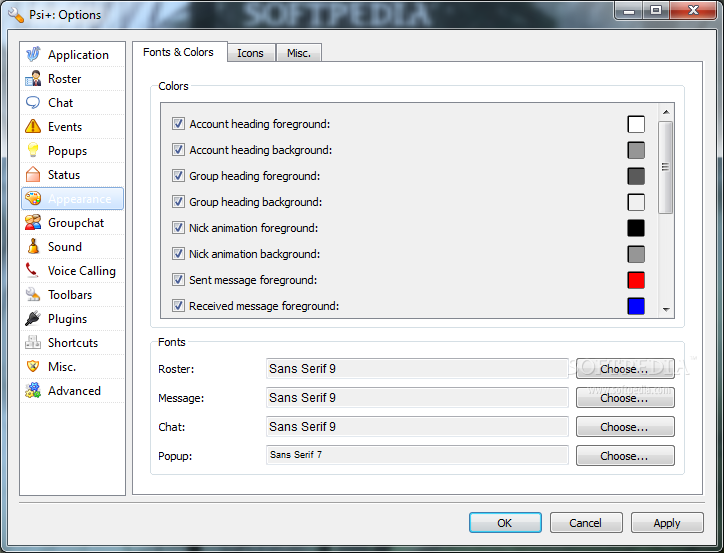Select the Sound speaker icon
724x553 pixels.
click(33, 246)
